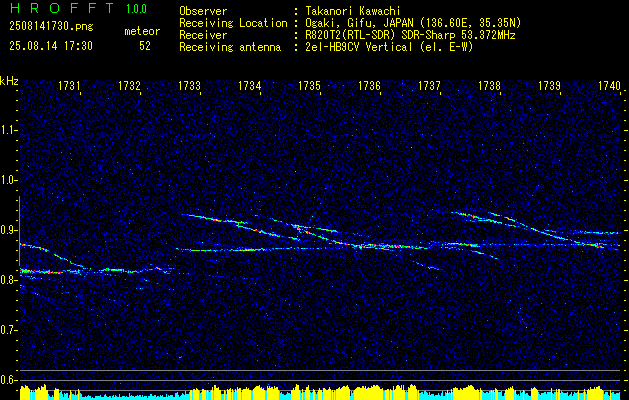Click the 0.9 kHz axis label

pos(8,230)
